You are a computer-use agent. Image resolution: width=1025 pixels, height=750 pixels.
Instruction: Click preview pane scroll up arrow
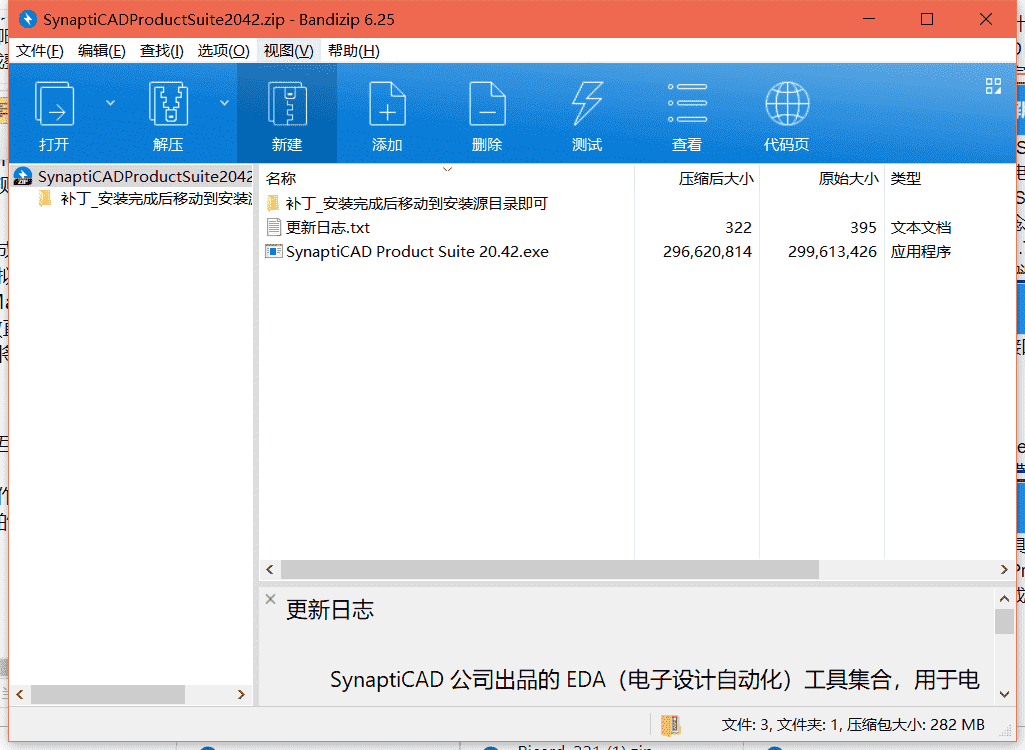pos(1004,598)
